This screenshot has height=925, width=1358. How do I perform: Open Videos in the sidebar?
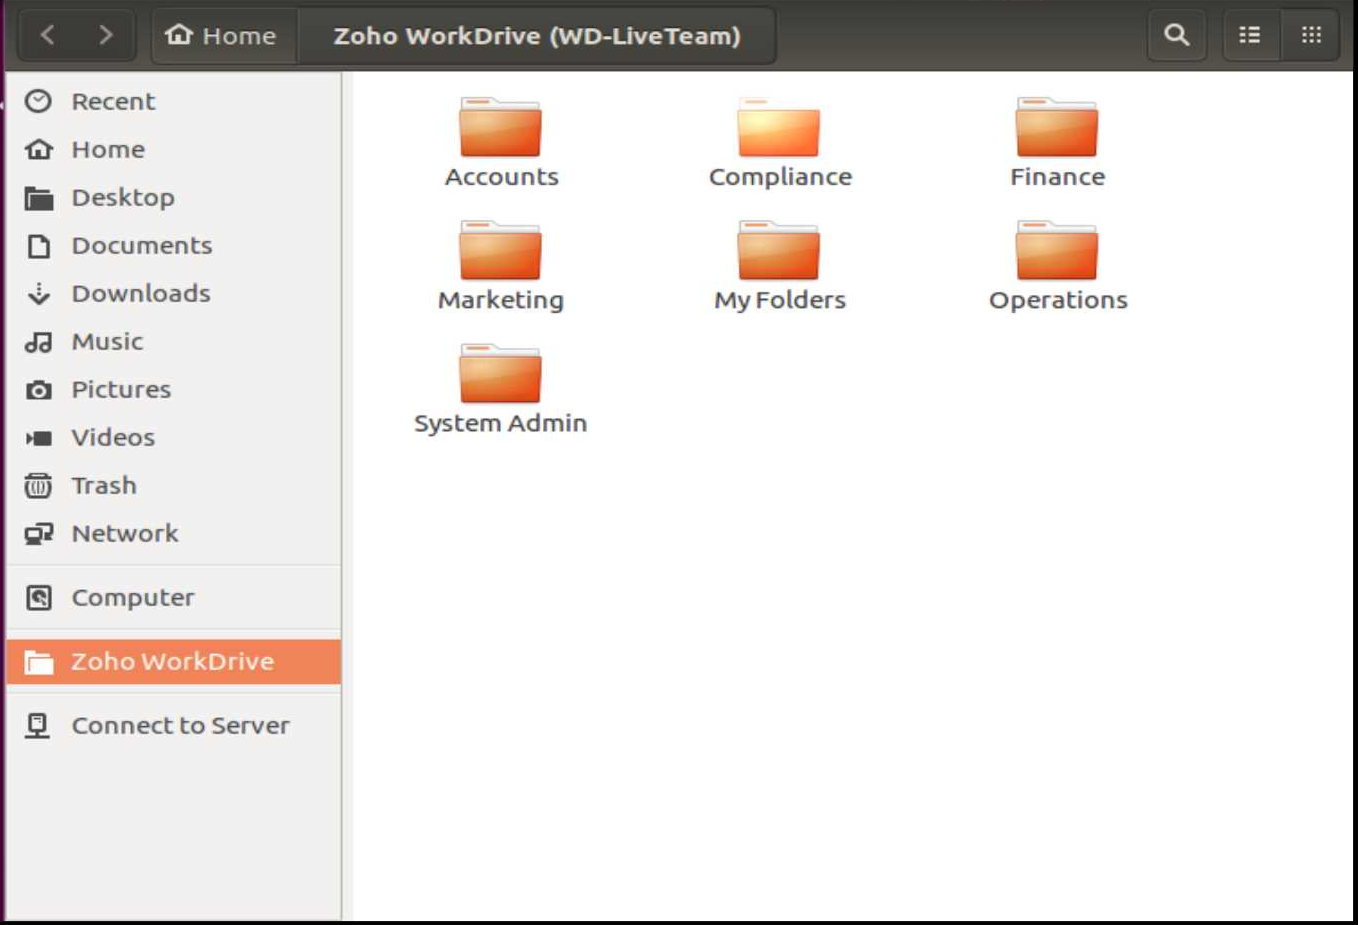tap(174, 437)
